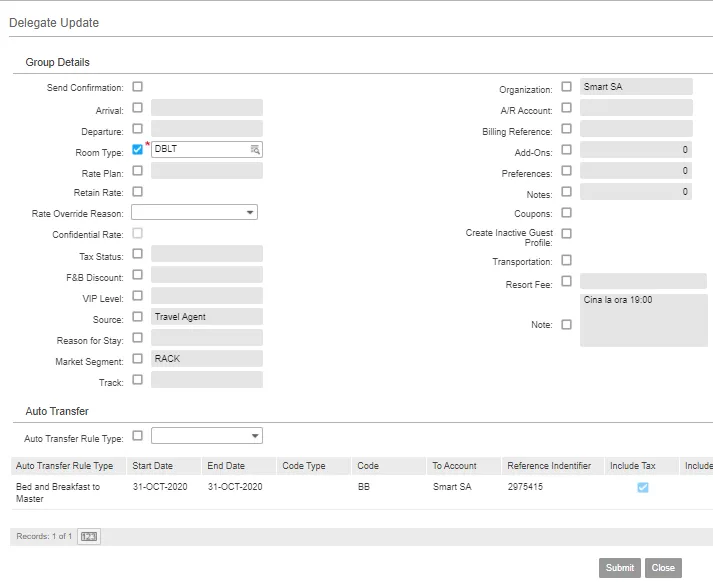Enable the Send Confirmation checkbox

[x=137, y=86]
